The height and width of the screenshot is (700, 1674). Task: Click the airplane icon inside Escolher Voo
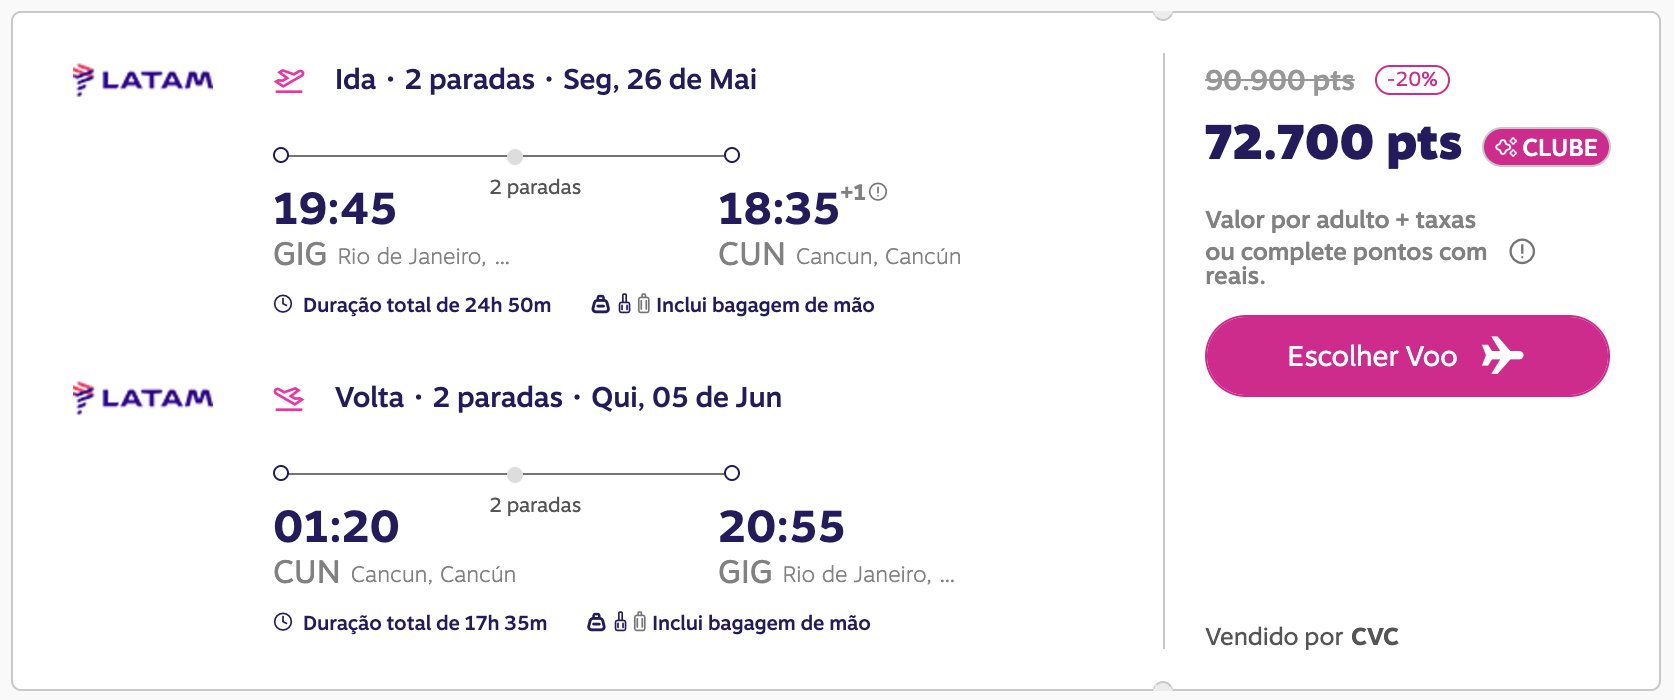coord(1502,355)
